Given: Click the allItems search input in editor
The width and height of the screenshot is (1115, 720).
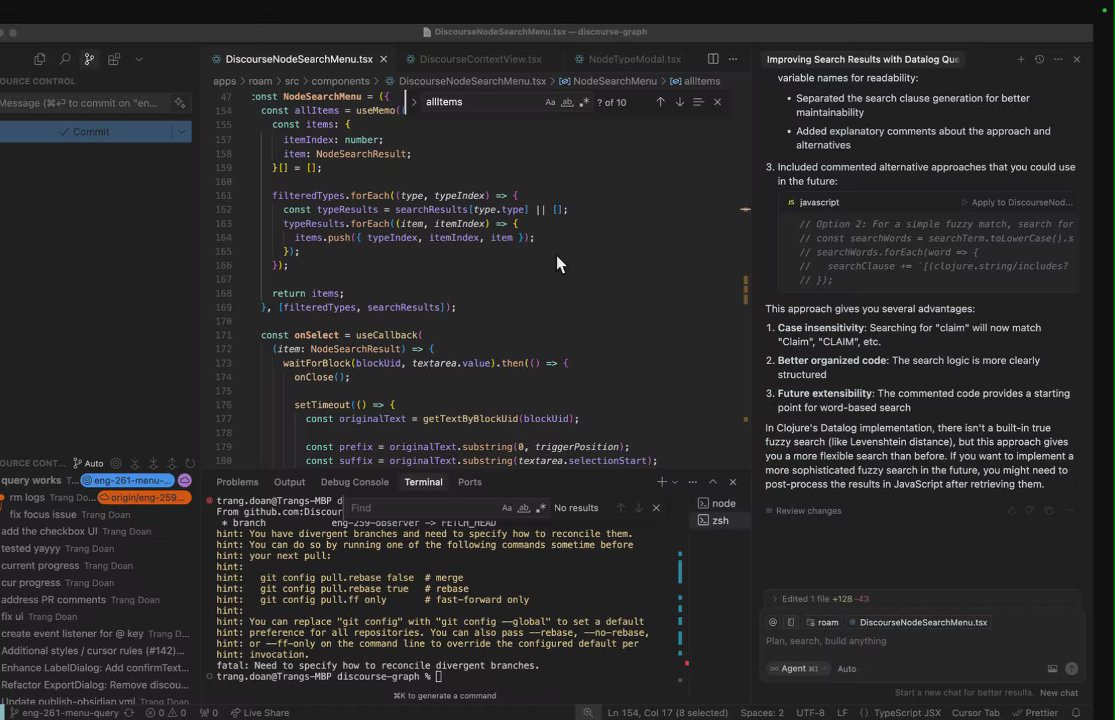Looking at the screenshot, I should pyautogui.click(x=482, y=102).
